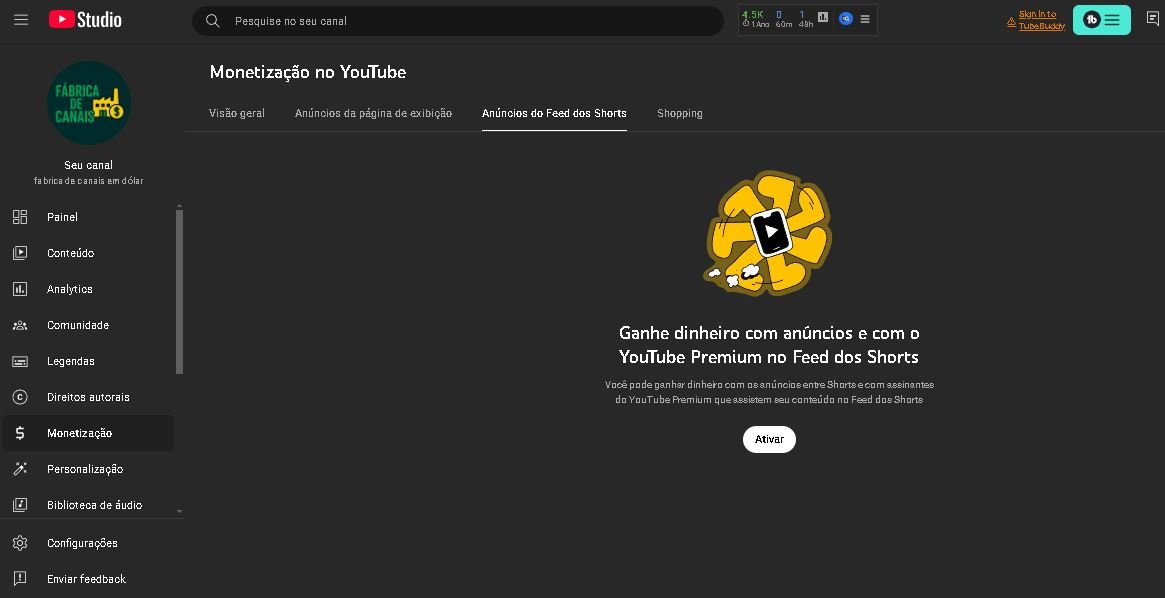Image resolution: width=1165 pixels, height=598 pixels.
Task: Open the gray extension toolbar menu icon
Action: click(x=865, y=19)
